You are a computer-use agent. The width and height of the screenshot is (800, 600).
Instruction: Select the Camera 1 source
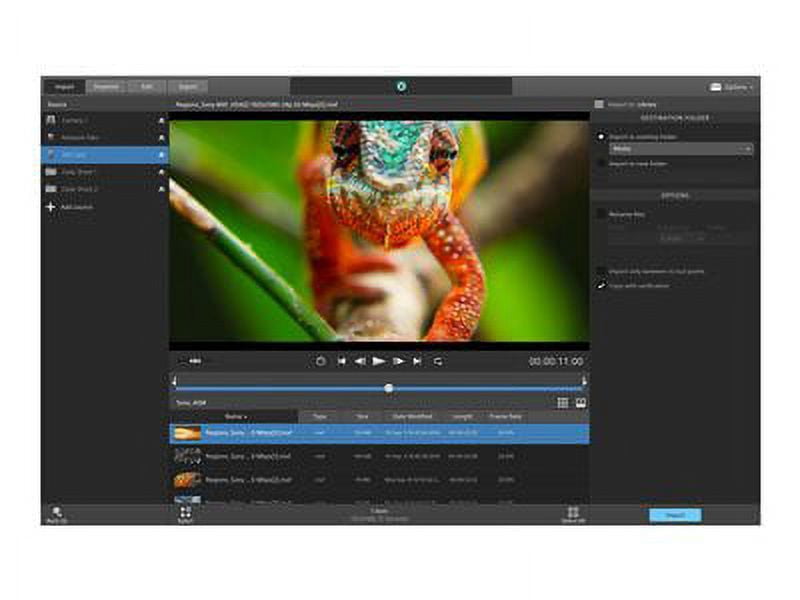tap(105, 120)
